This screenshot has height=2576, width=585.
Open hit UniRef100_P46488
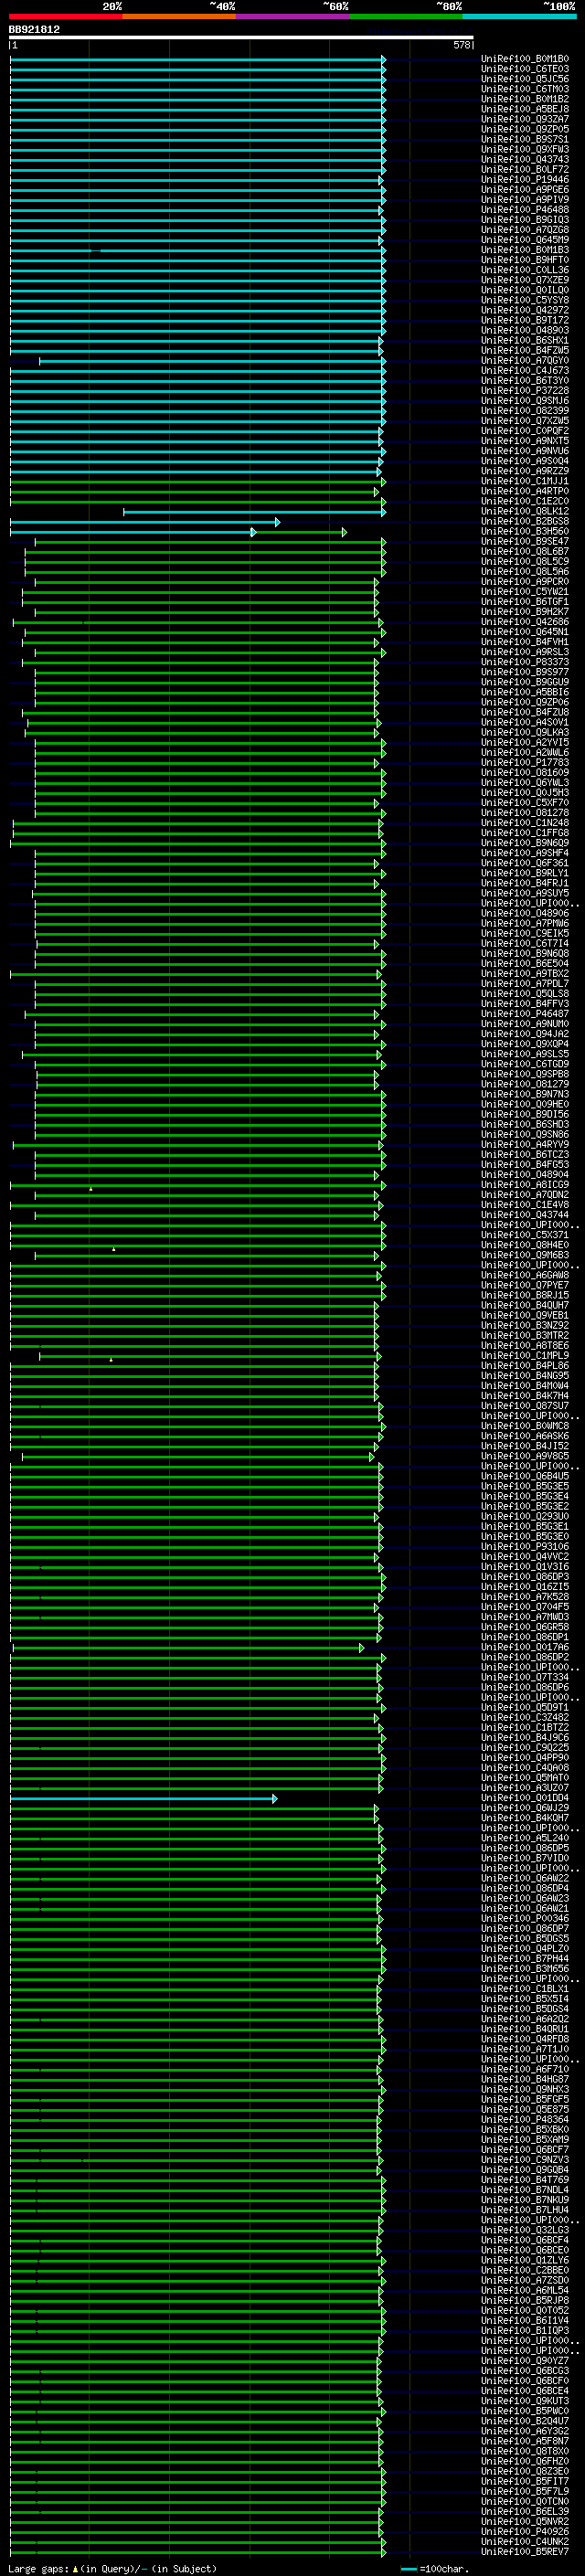pyautogui.click(x=525, y=210)
